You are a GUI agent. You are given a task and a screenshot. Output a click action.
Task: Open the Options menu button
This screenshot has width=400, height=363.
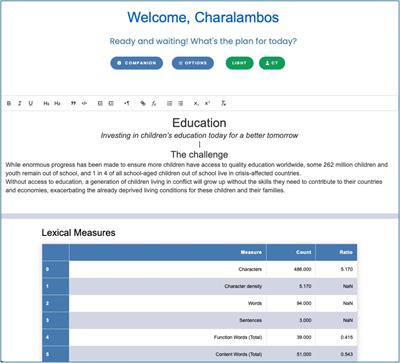tap(193, 63)
